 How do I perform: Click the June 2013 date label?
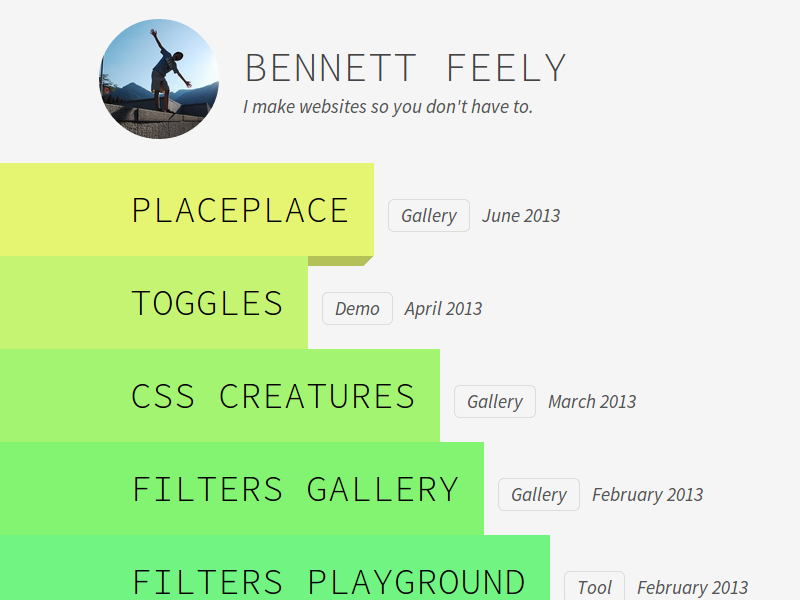(x=520, y=215)
